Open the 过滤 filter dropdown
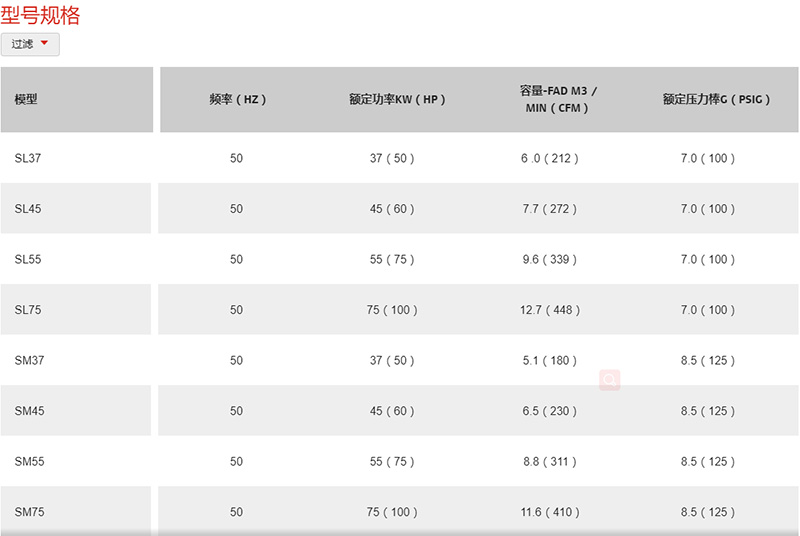800x536 pixels. (30, 44)
